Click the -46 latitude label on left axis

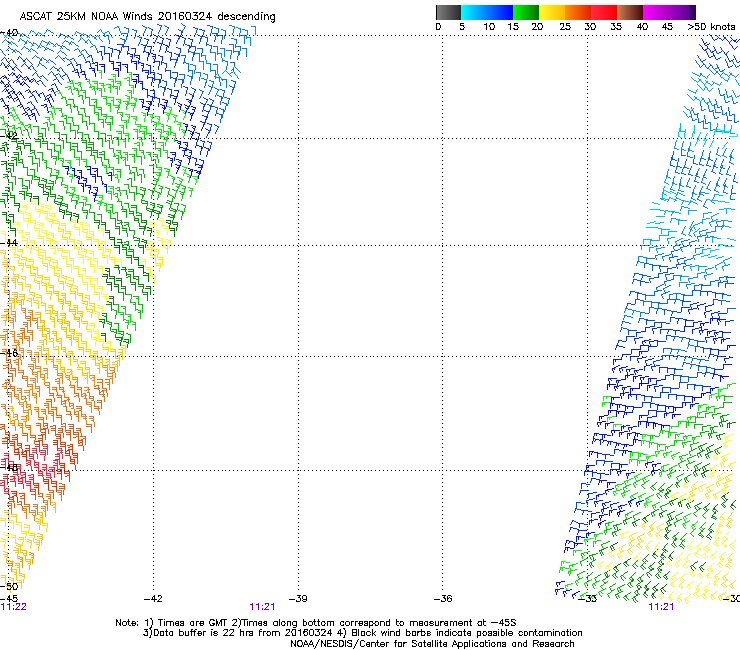click(x=9, y=353)
